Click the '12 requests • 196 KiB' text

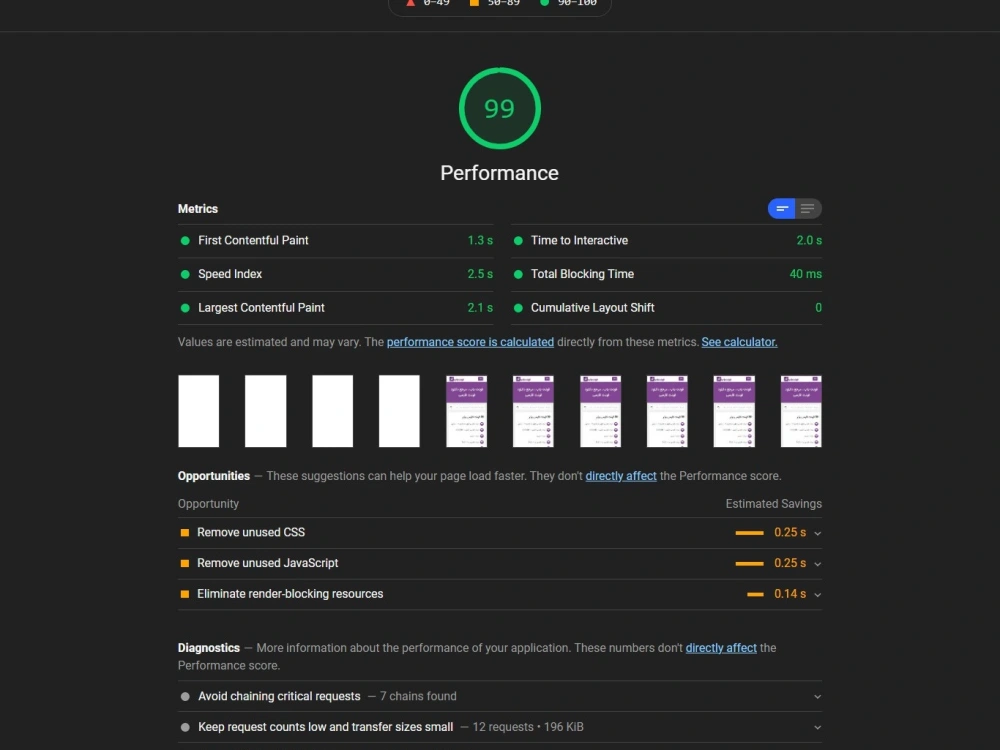[528, 727]
